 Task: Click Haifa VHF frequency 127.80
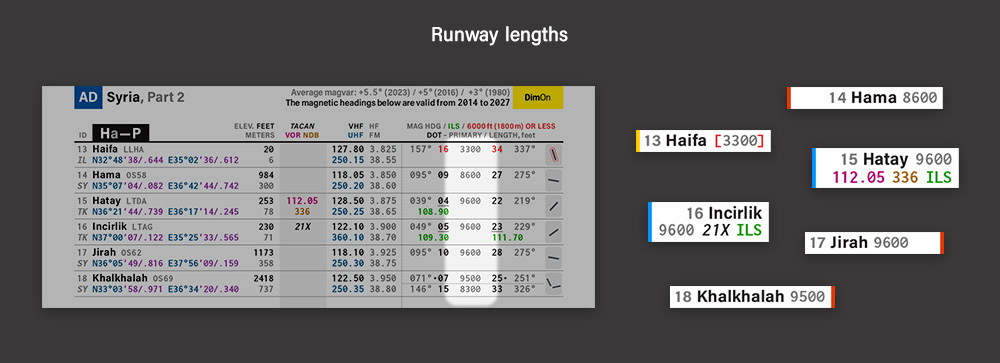pos(347,149)
